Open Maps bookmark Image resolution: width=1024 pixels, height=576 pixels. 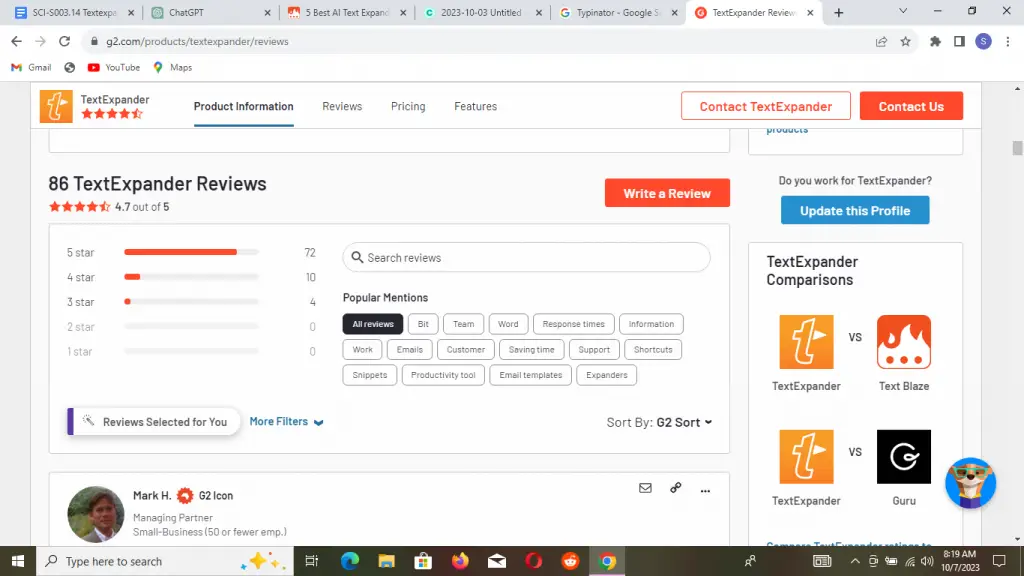coord(172,67)
